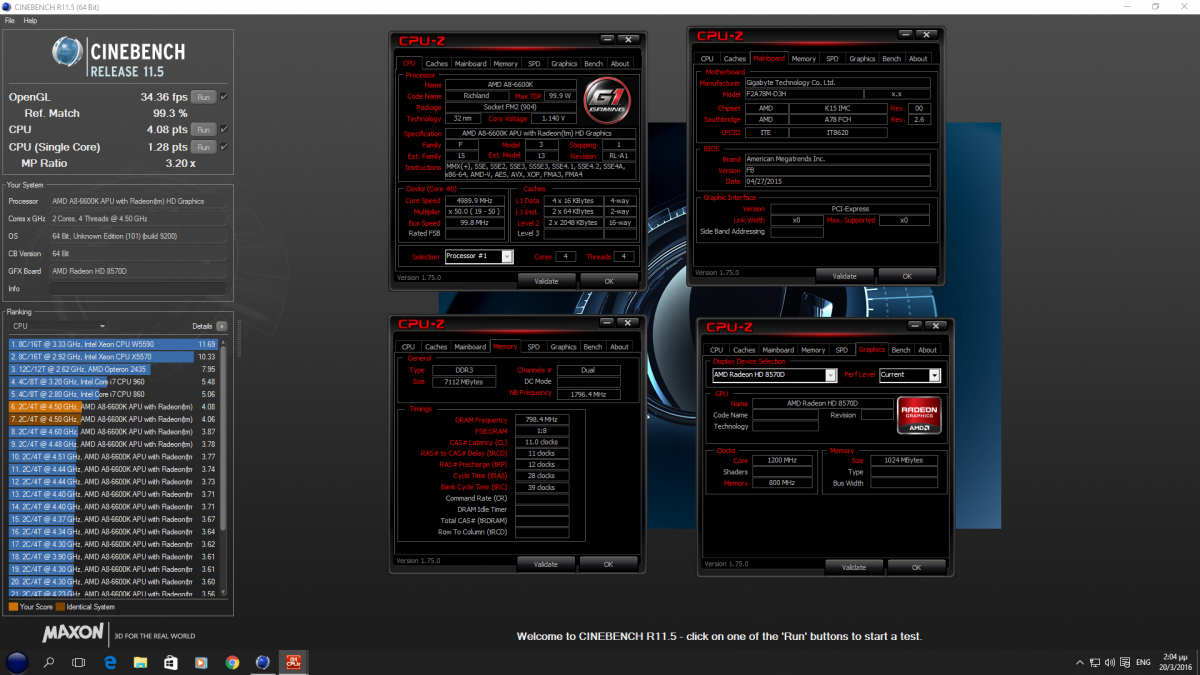Click the DRAM Frequency 798.4 MHz value
Image resolution: width=1200 pixels, height=675 pixels.
point(542,419)
